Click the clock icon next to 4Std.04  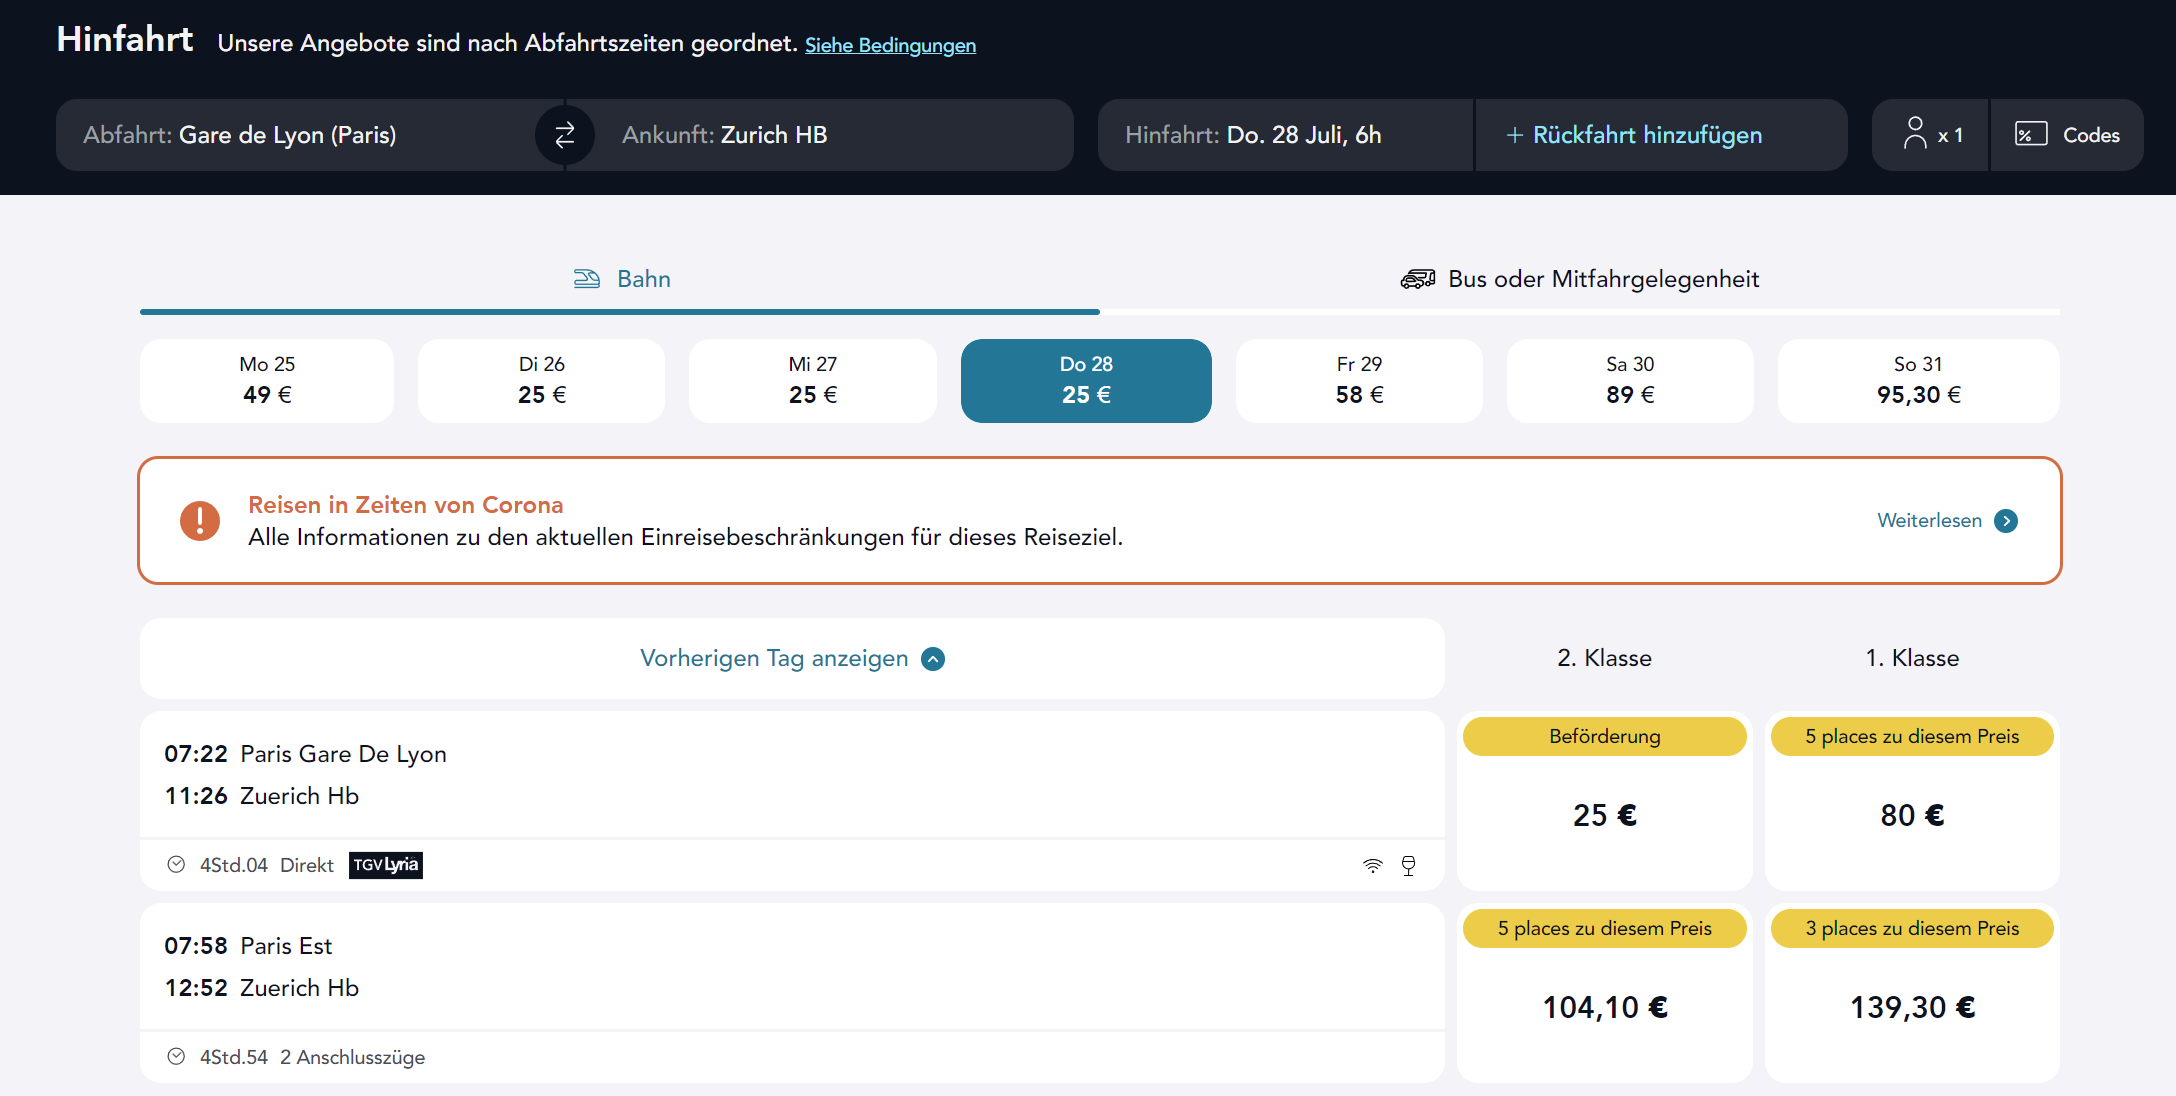coord(176,865)
